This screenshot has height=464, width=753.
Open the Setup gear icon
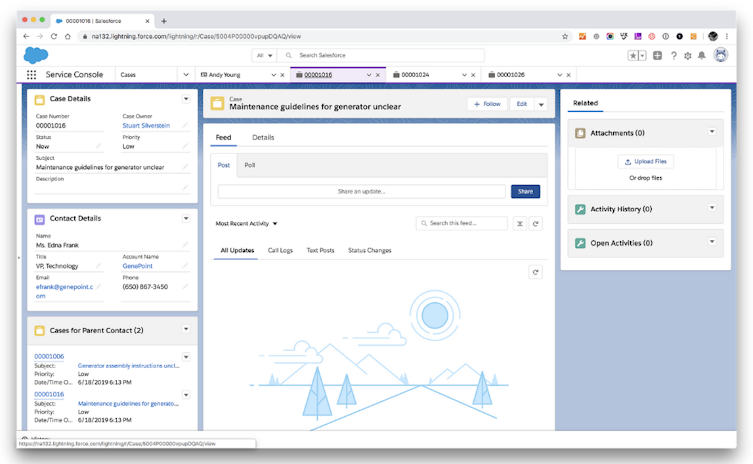688,56
